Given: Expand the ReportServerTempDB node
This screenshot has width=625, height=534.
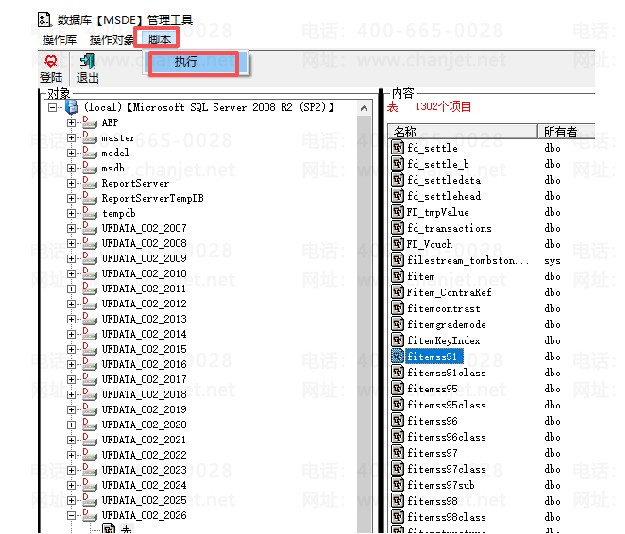Looking at the screenshot, I should (x=71, y=198).
